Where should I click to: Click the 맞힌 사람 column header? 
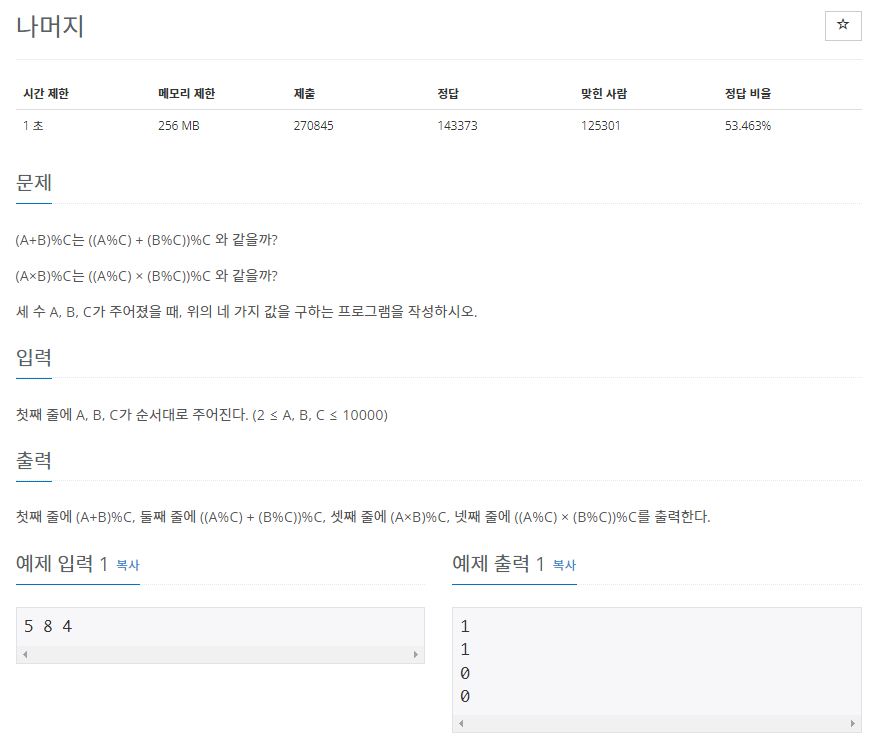(x=604, y=94)
